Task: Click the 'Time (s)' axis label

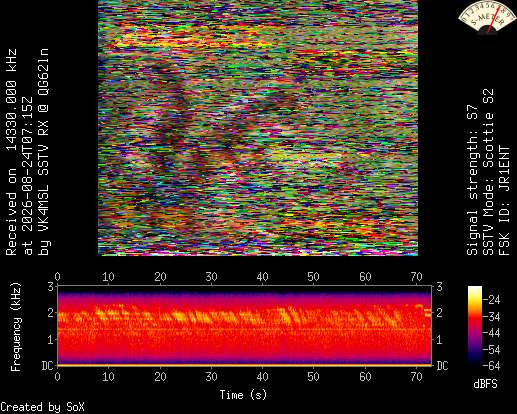Action: (243, 395)
